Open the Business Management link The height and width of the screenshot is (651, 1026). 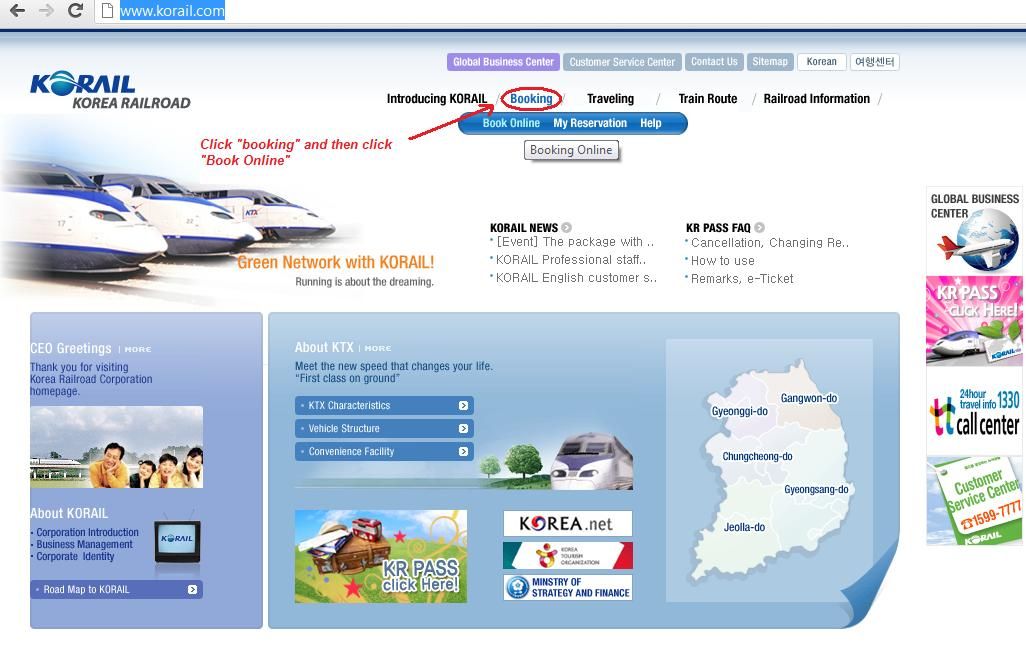(x=84, y=544)
